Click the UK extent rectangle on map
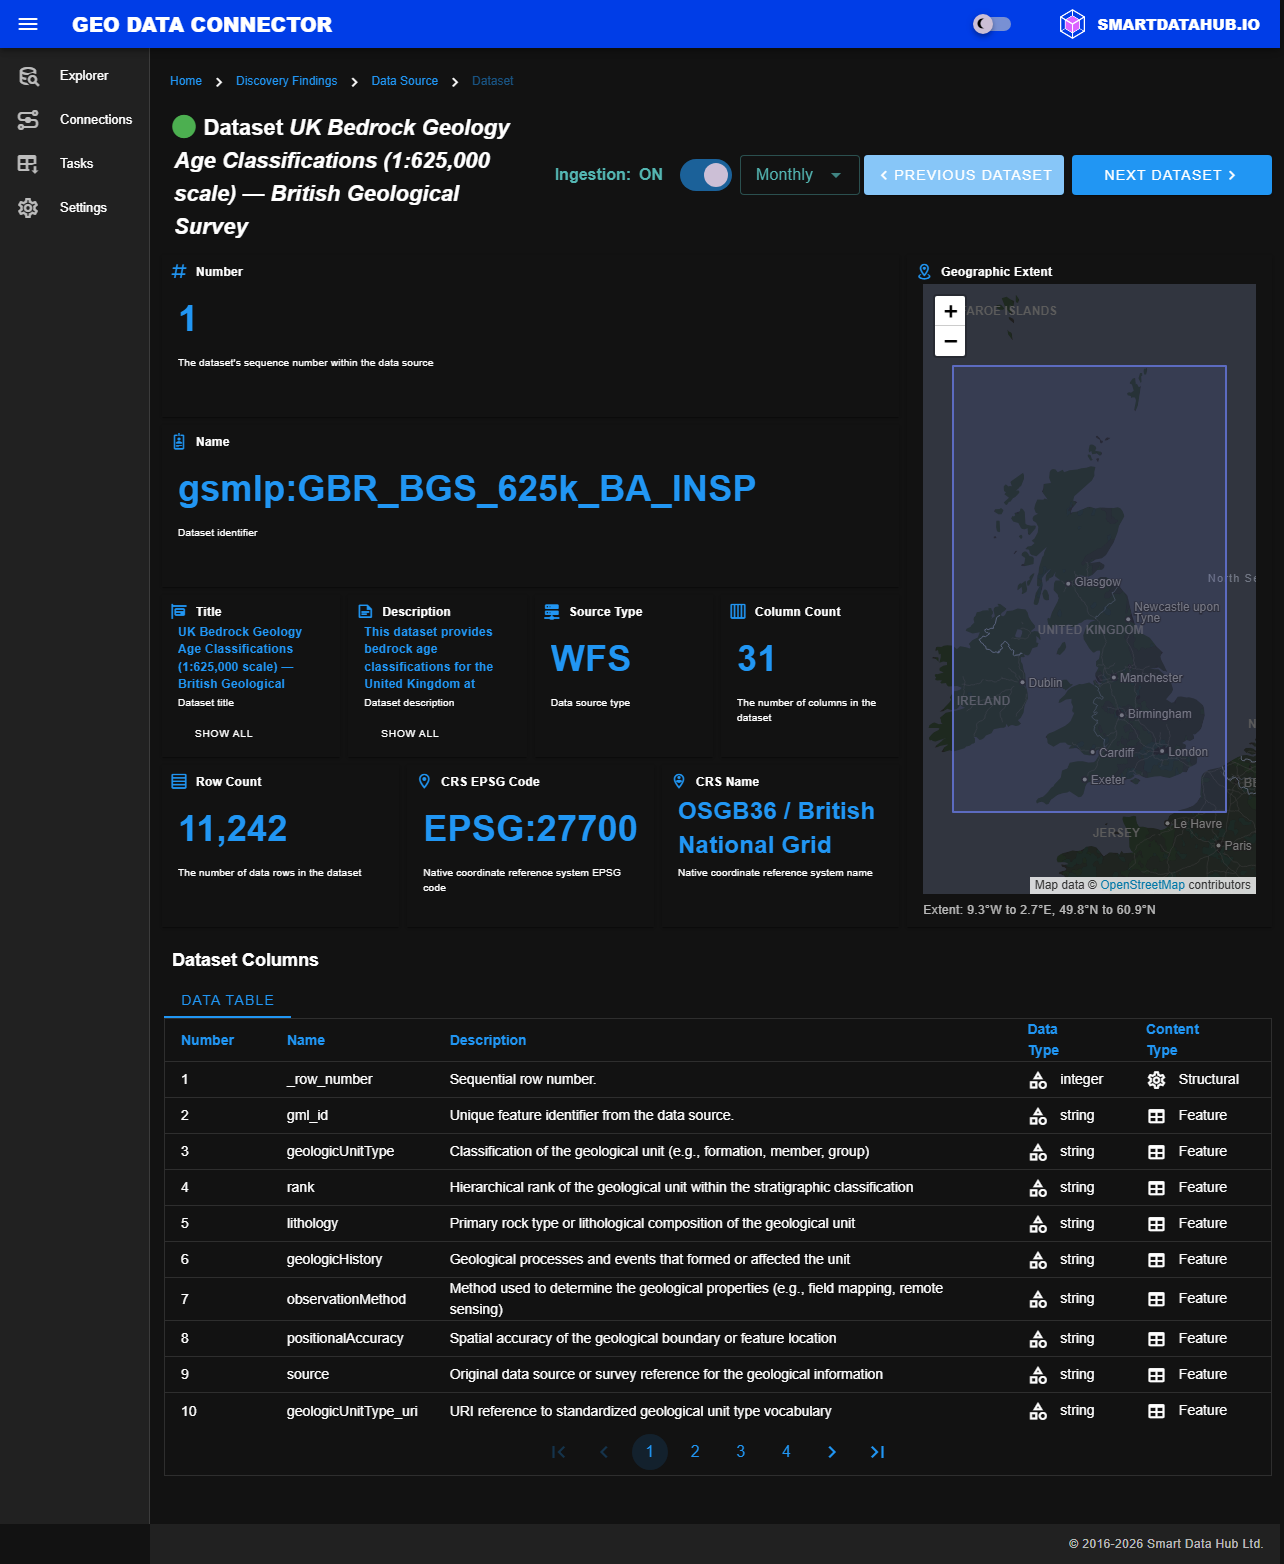This screenshot has height=1564, width=1284. click(x=1089, y=589)
